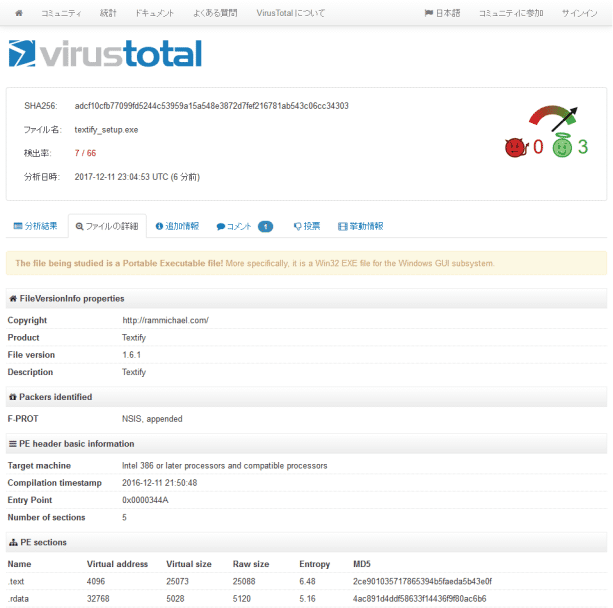Viewport: 613px width, 608px height.
Task: Open よくある質問 in the navigation bar
Action: pos(215,13)
